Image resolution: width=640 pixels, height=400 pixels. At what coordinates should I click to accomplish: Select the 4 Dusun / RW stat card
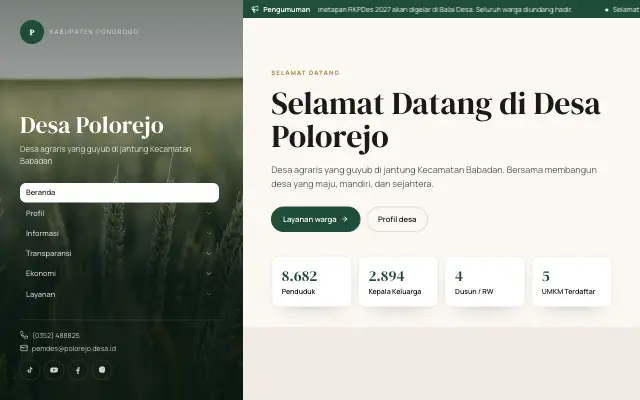coord(484,282)
